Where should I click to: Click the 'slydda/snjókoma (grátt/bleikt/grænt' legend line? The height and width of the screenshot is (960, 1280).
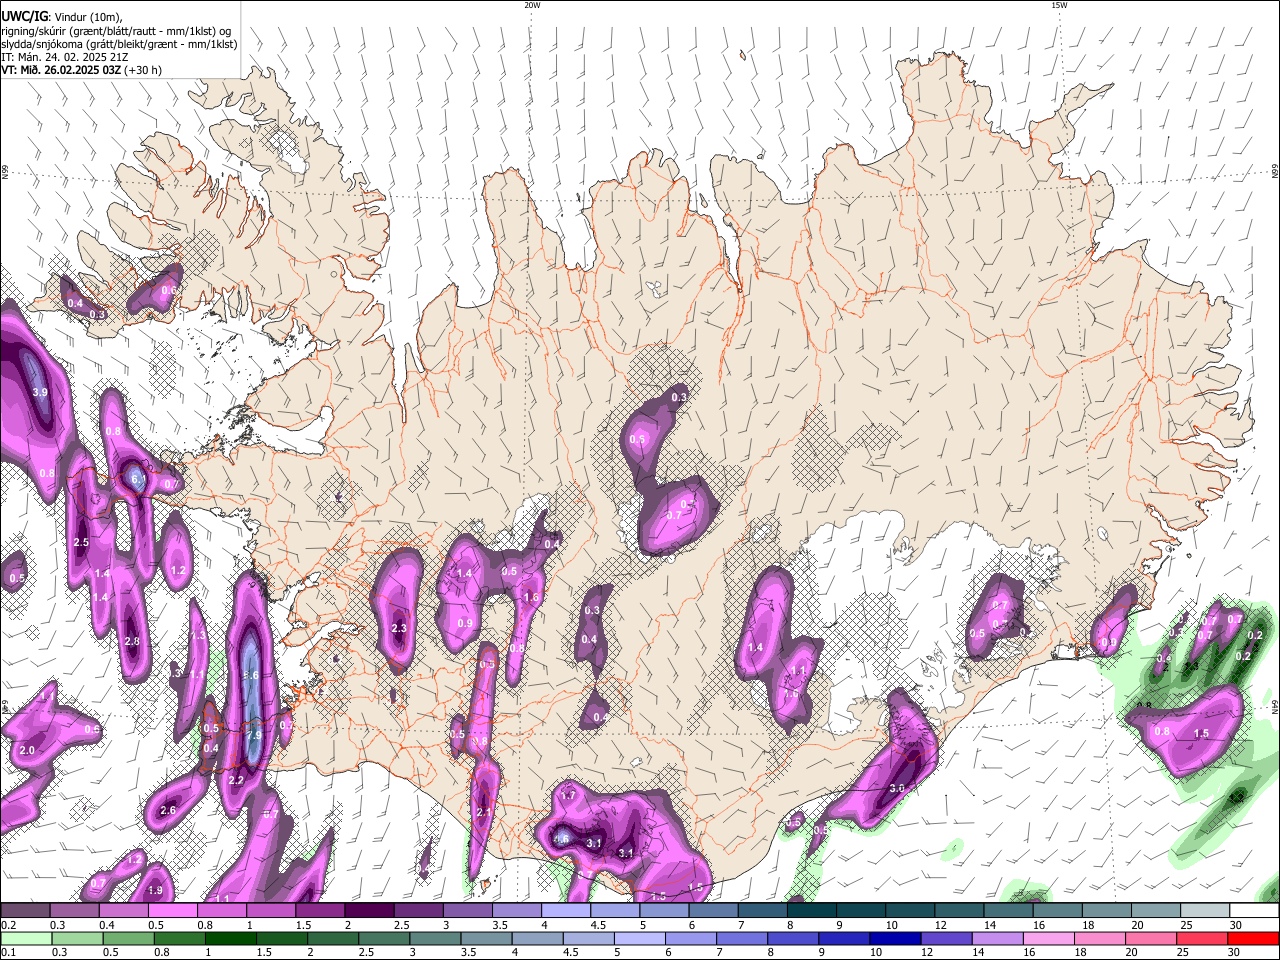119,44
